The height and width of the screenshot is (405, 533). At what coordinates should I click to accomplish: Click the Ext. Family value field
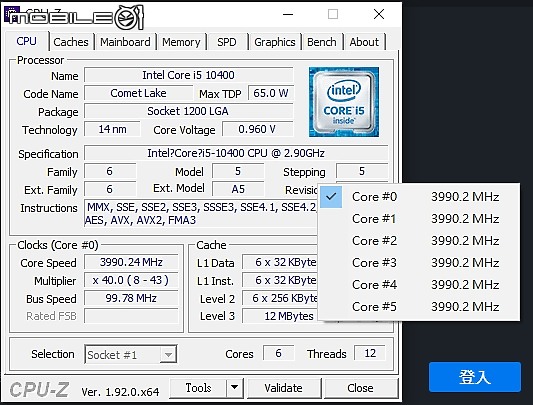pyautogui.click(x=110, y=189)
